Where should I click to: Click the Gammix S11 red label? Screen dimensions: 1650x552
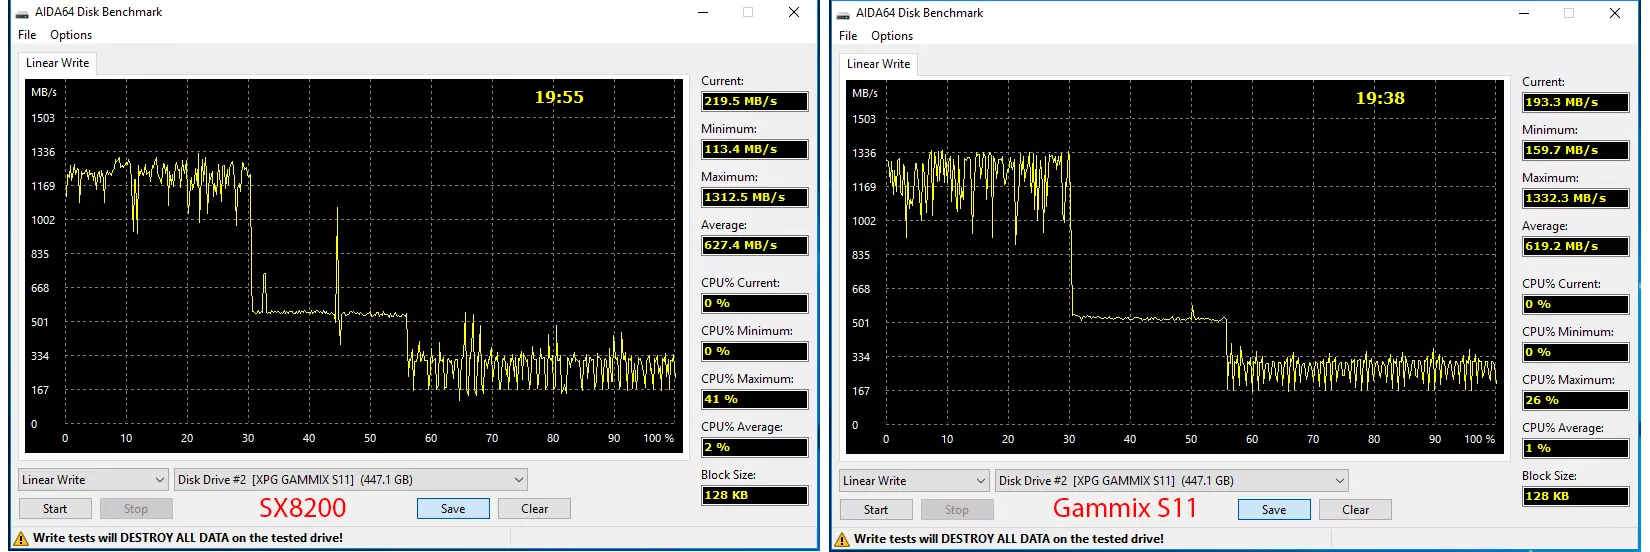pyautogui.click(x=1125, y=508)
